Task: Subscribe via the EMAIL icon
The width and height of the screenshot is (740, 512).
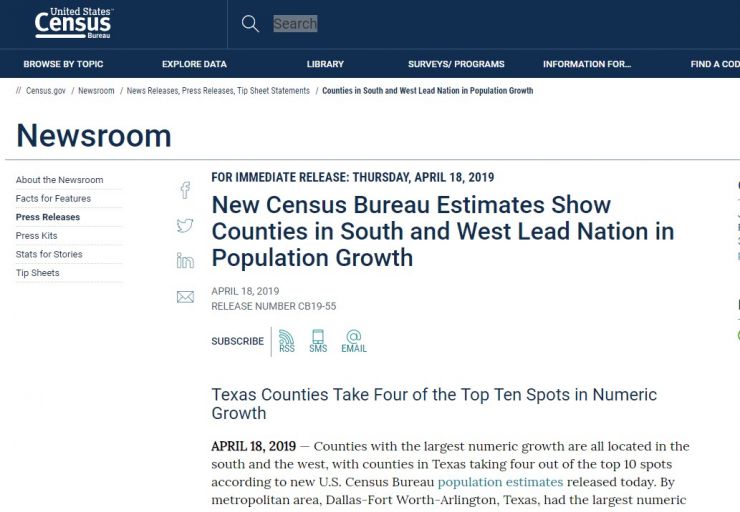Action: (x=354, y=341)
